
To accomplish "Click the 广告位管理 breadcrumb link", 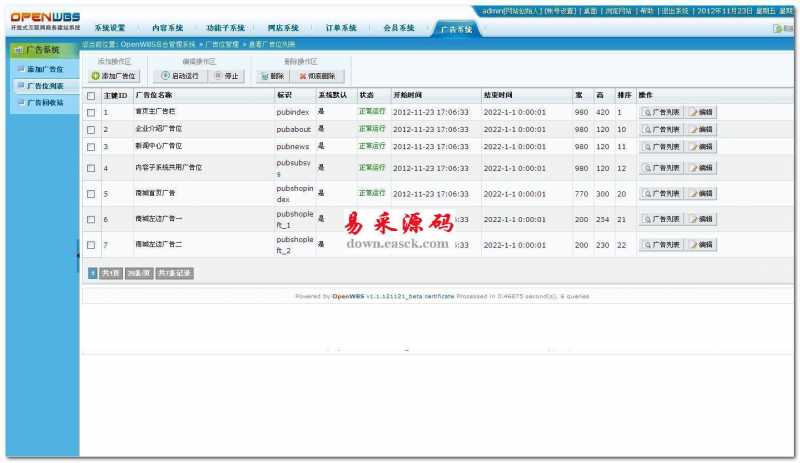I will point(222,44).
